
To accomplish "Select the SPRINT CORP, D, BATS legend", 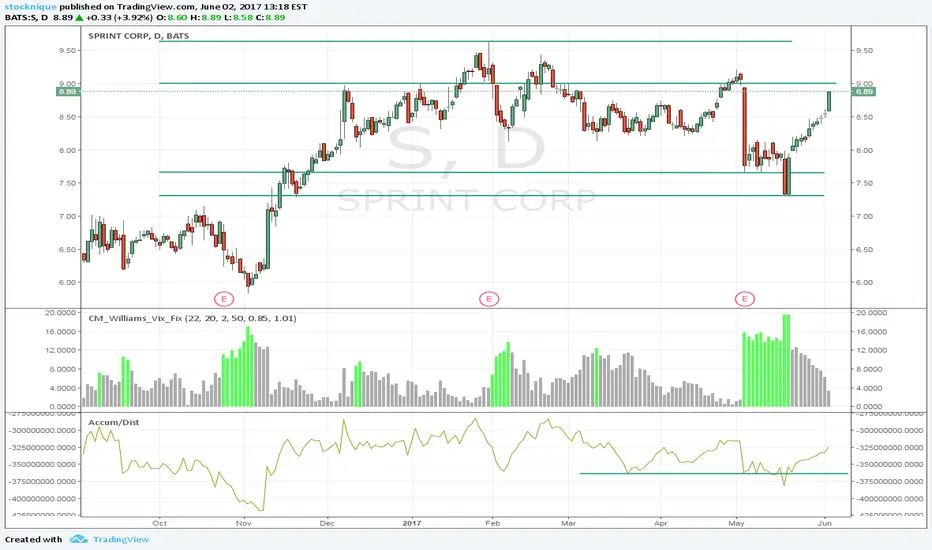I will [138, 36].
